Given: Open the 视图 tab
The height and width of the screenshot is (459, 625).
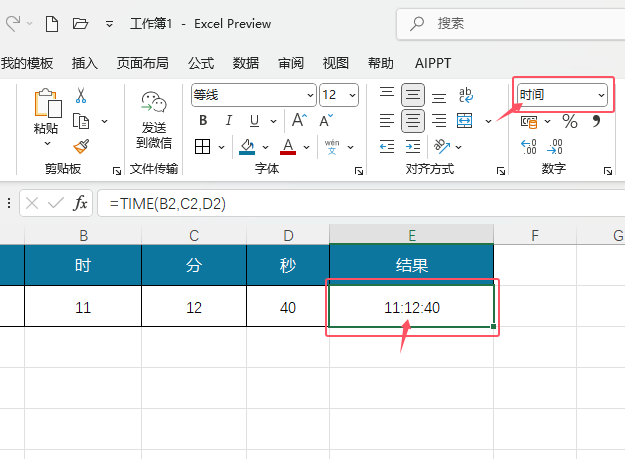Looking at the screenshot, I should tap(336, 63).
